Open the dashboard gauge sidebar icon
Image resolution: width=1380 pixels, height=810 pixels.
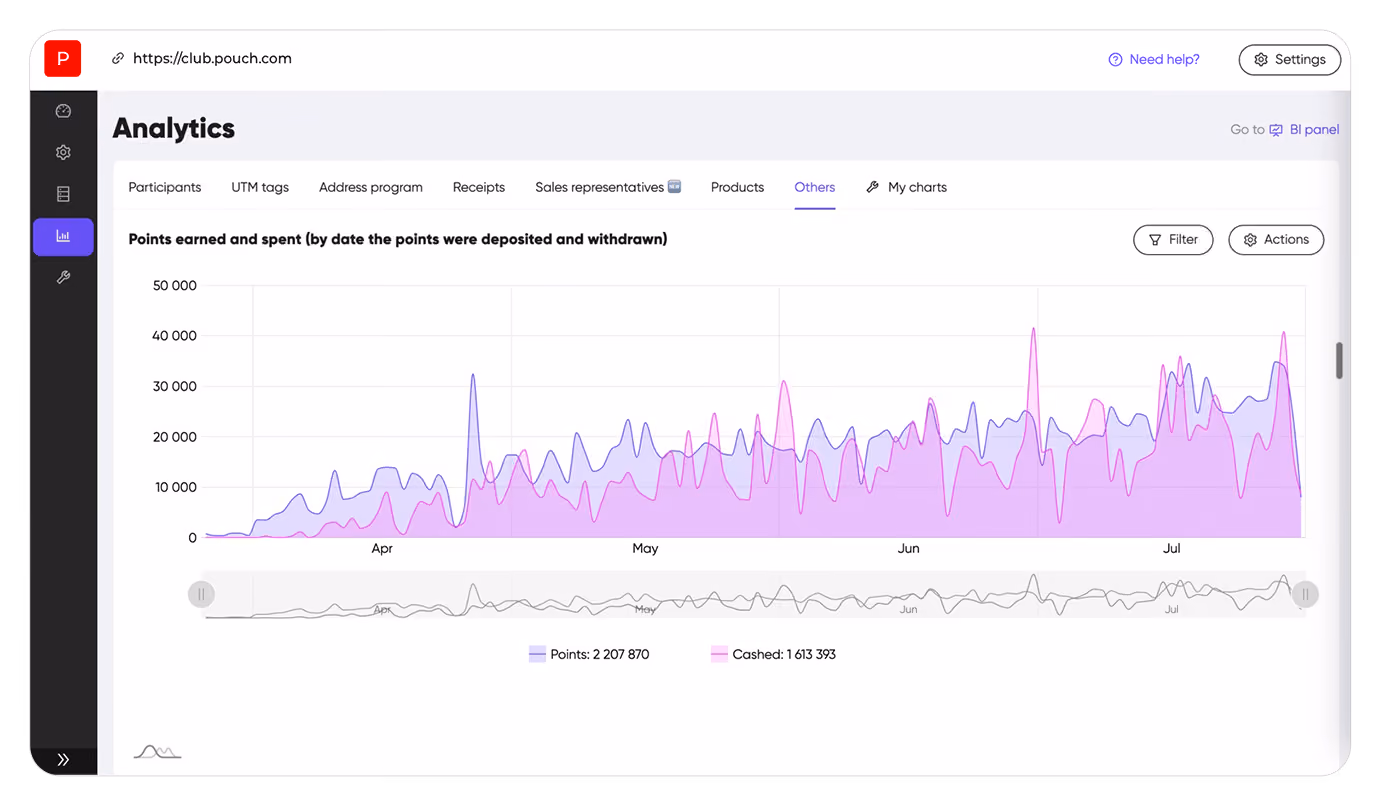pos(63,111)
